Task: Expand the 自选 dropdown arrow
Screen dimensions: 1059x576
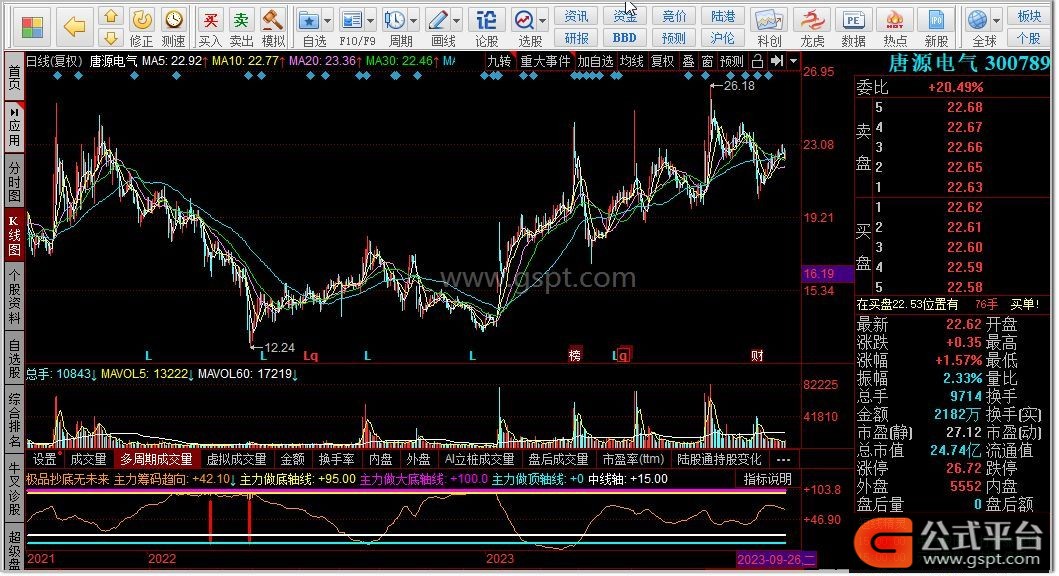Action: tap(328, 21)
